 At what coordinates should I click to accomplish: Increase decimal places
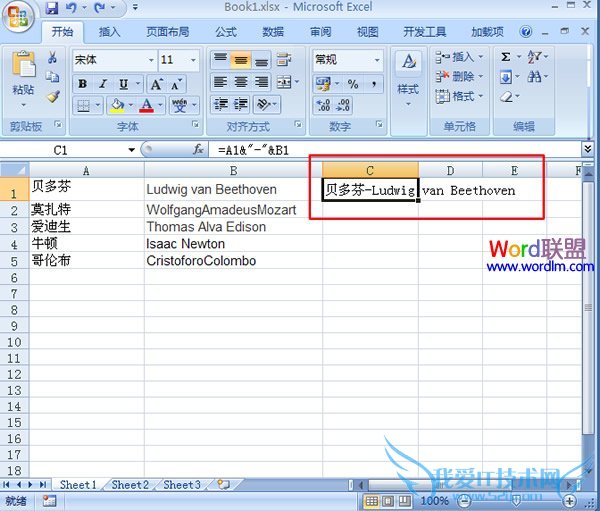(x=323, y=105)
